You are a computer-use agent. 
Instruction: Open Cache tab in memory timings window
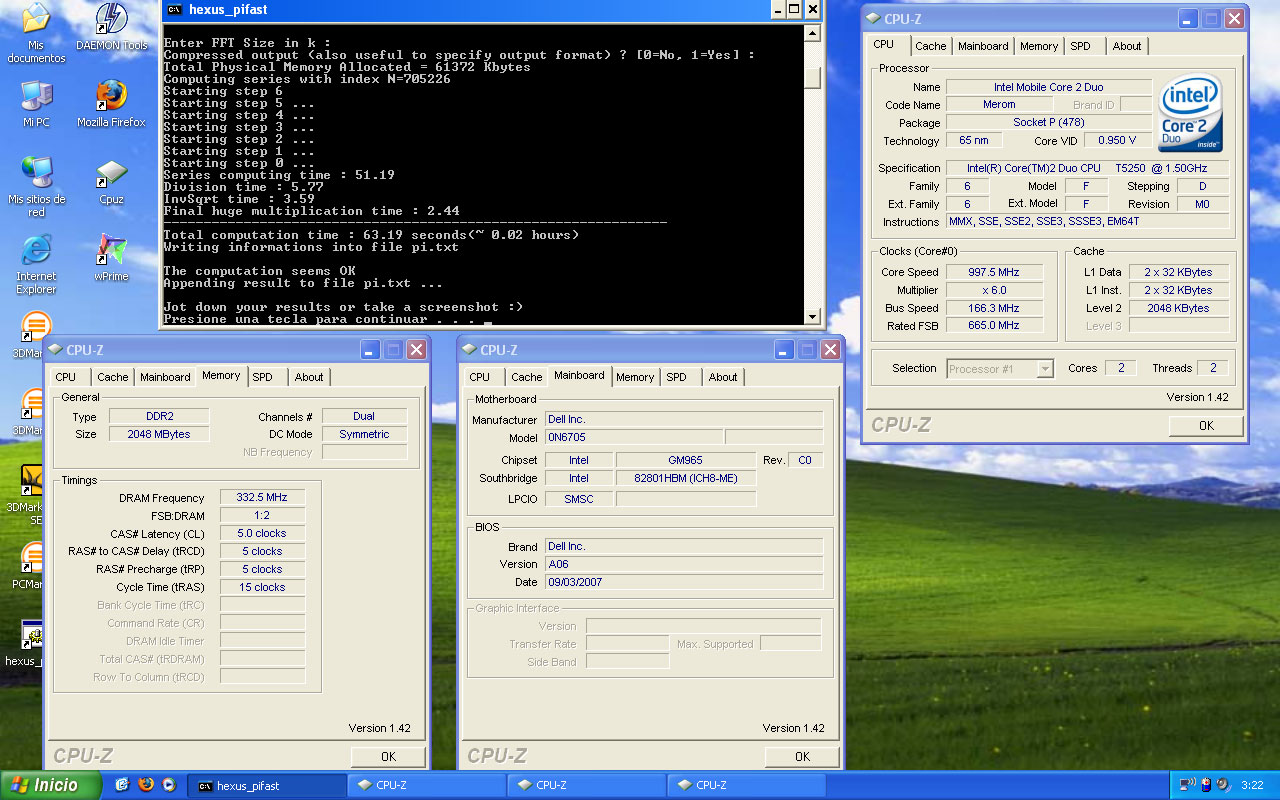112,377
